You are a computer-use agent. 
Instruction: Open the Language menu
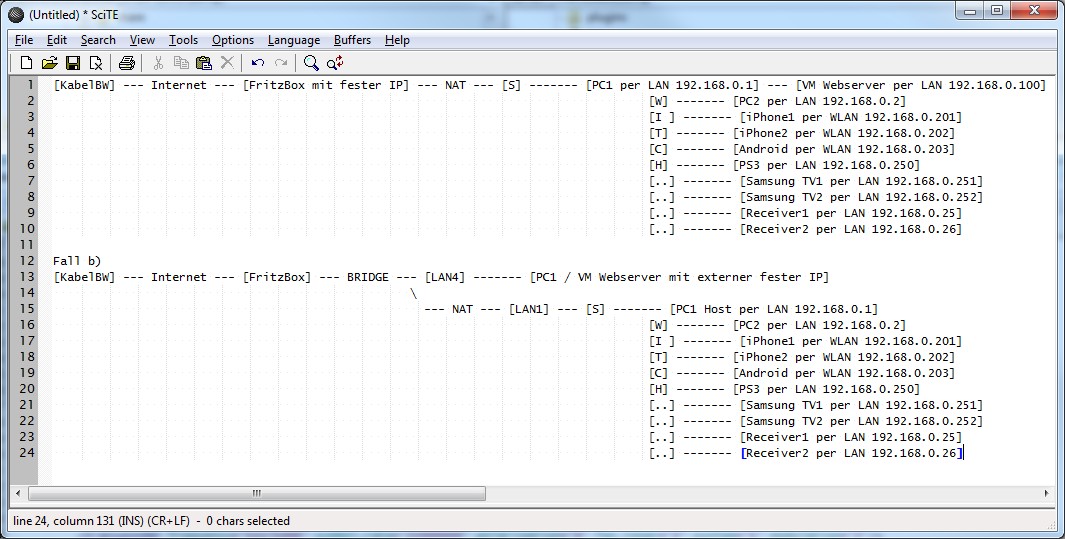(293, 40)
